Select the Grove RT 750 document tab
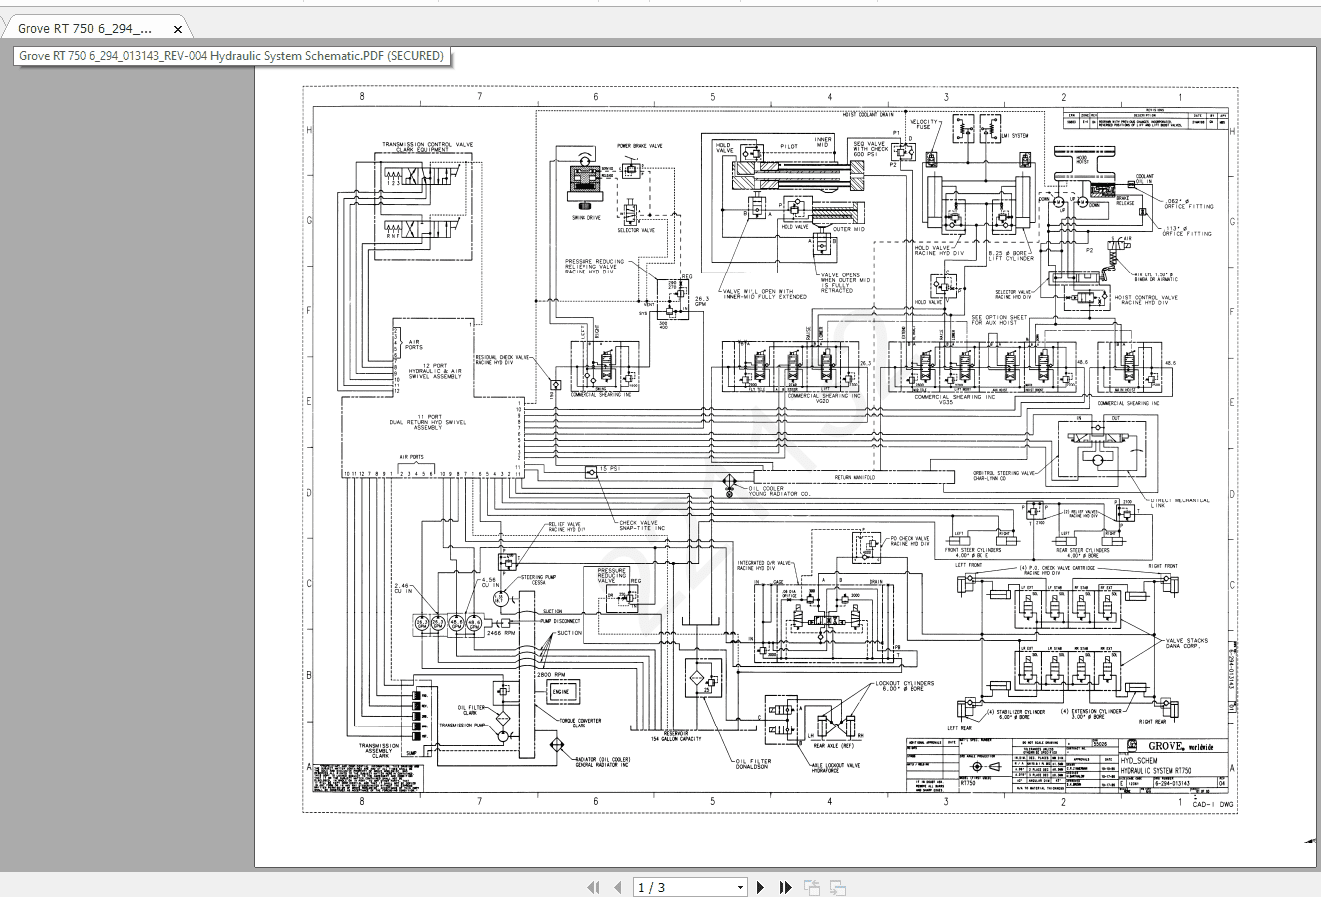This screenshot has height=897, width=1321. 90,28
